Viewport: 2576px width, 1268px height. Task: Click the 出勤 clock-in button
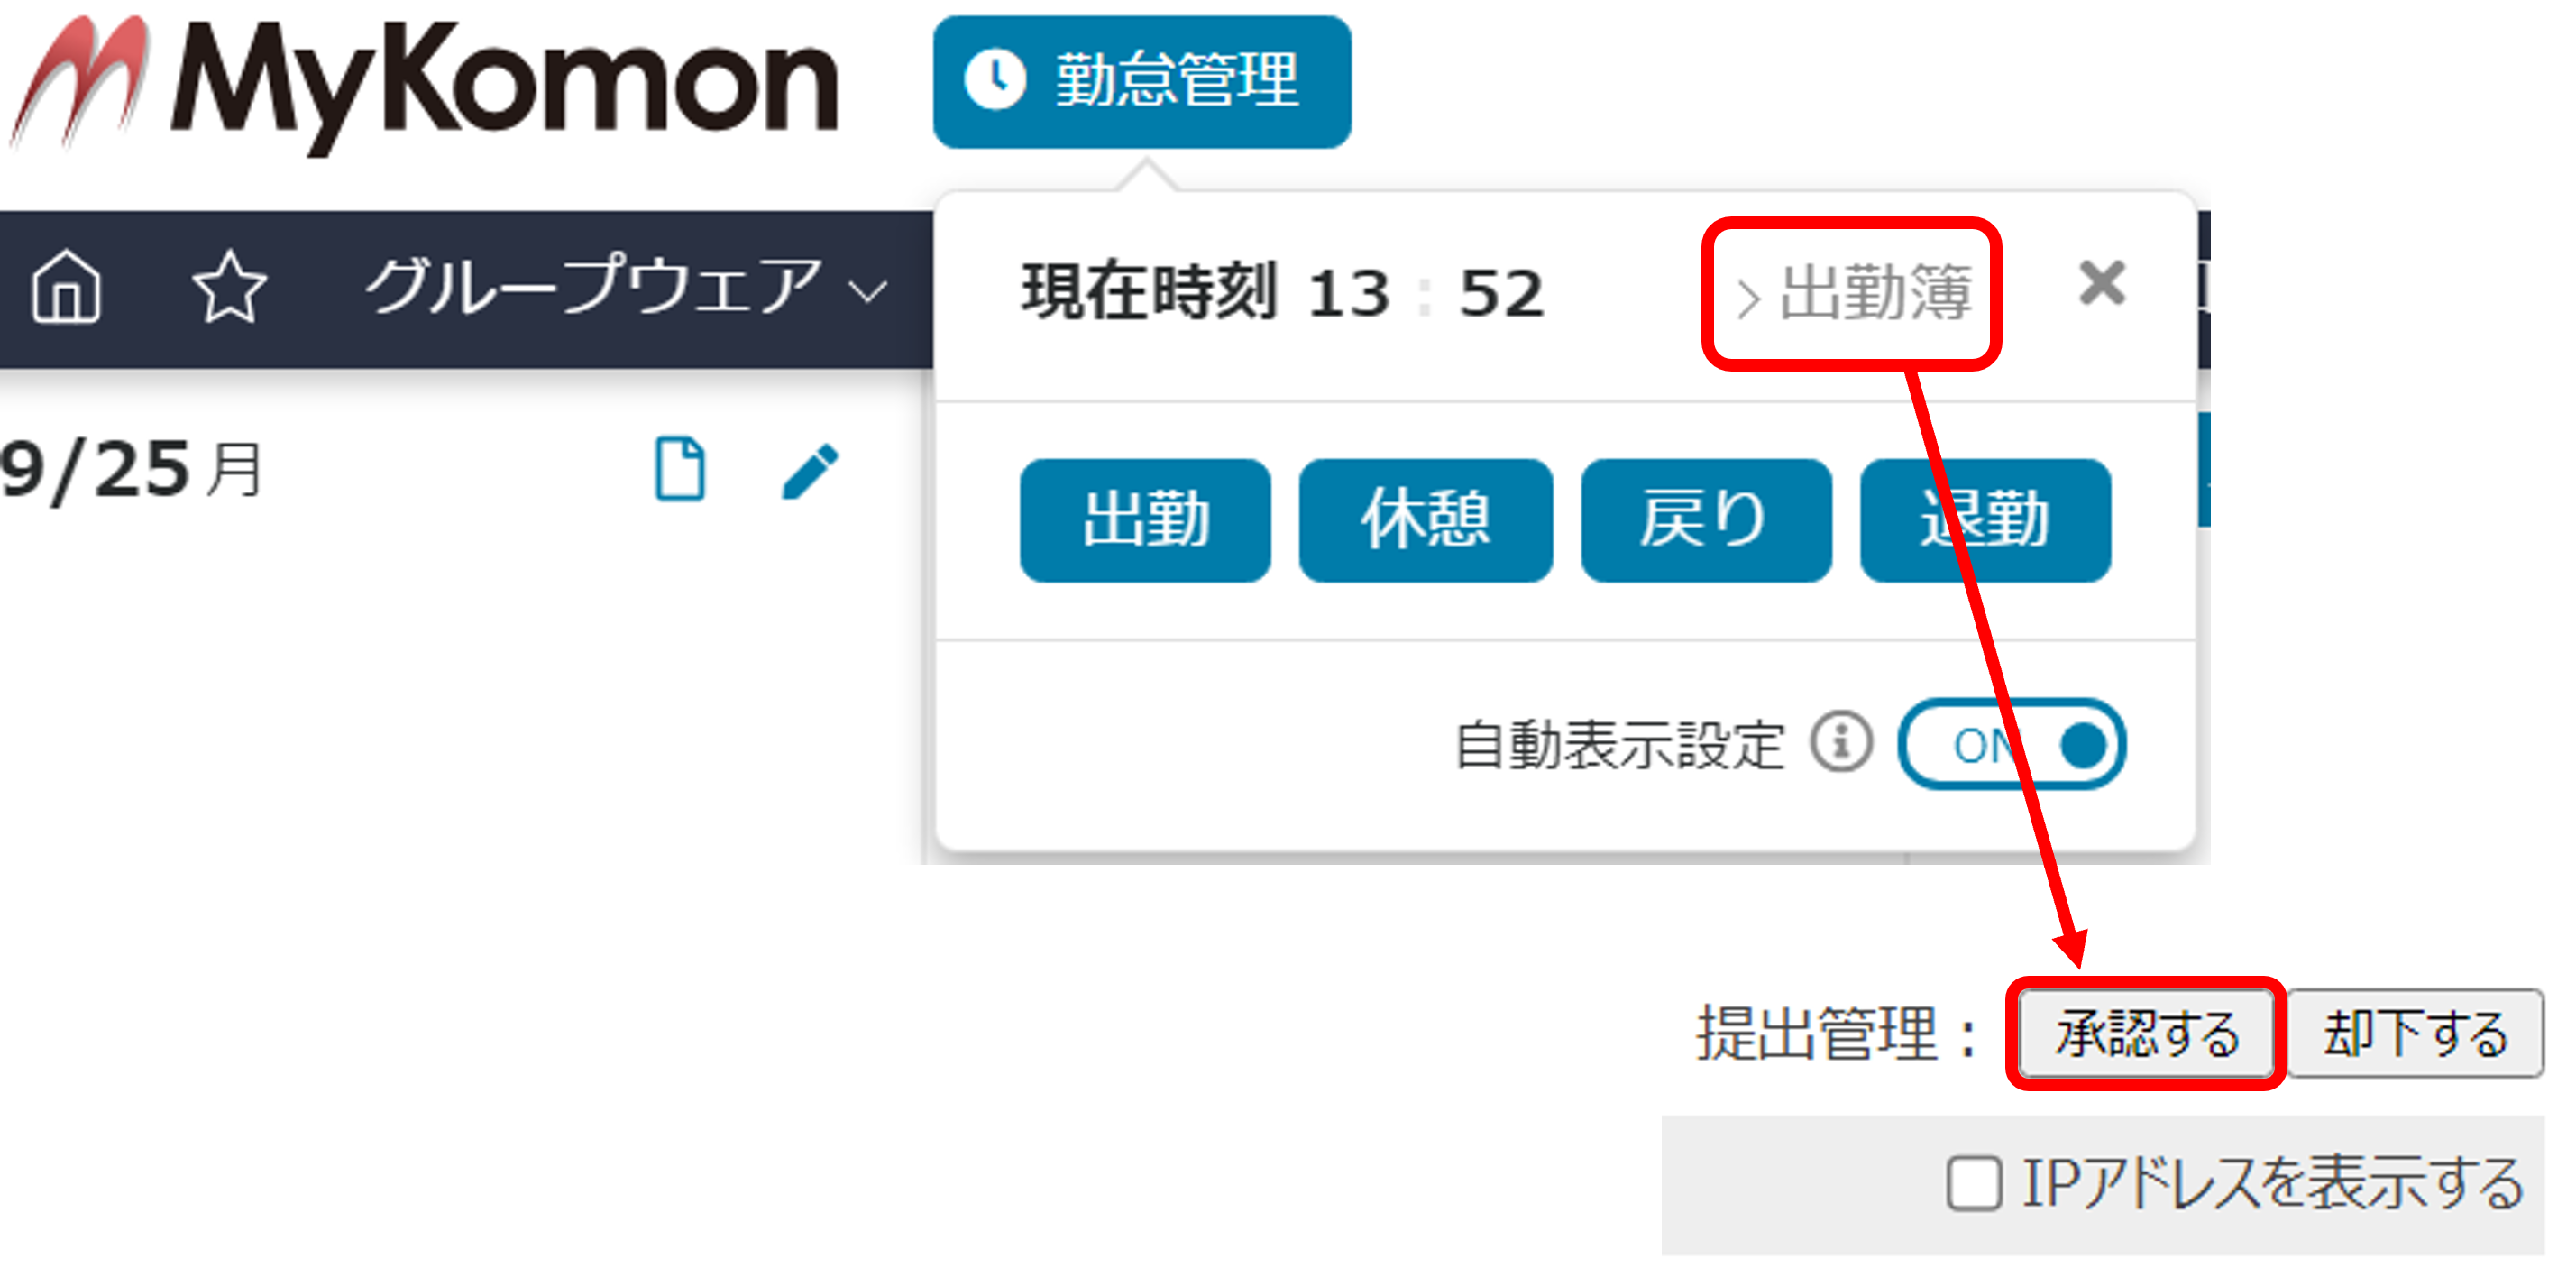click(x=1145, y=520)
